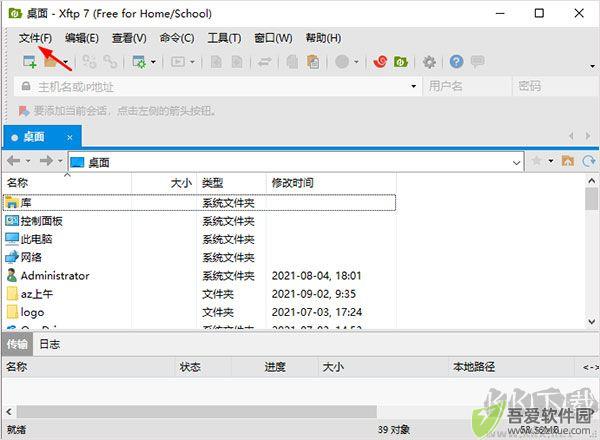Viewport: 600px width, 440px height.
Task: Click the tab scroll left arrow
Action: 571,136
